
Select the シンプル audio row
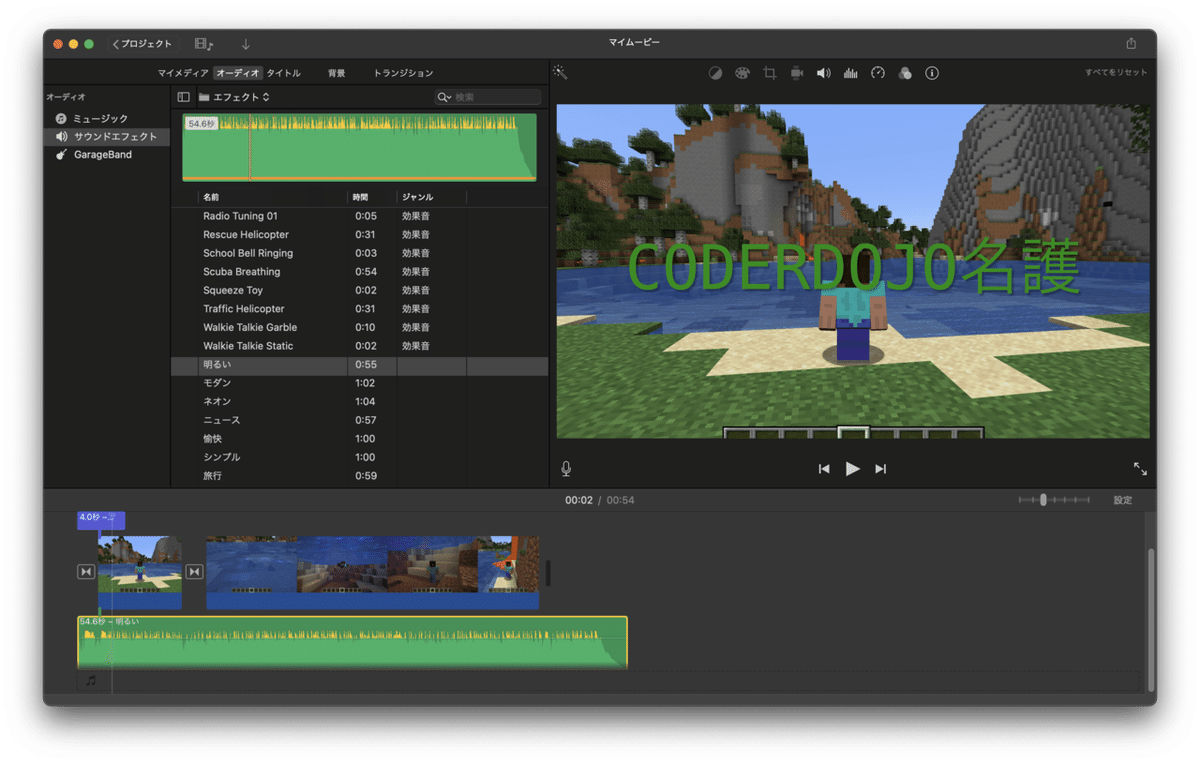tap(359, 457)
